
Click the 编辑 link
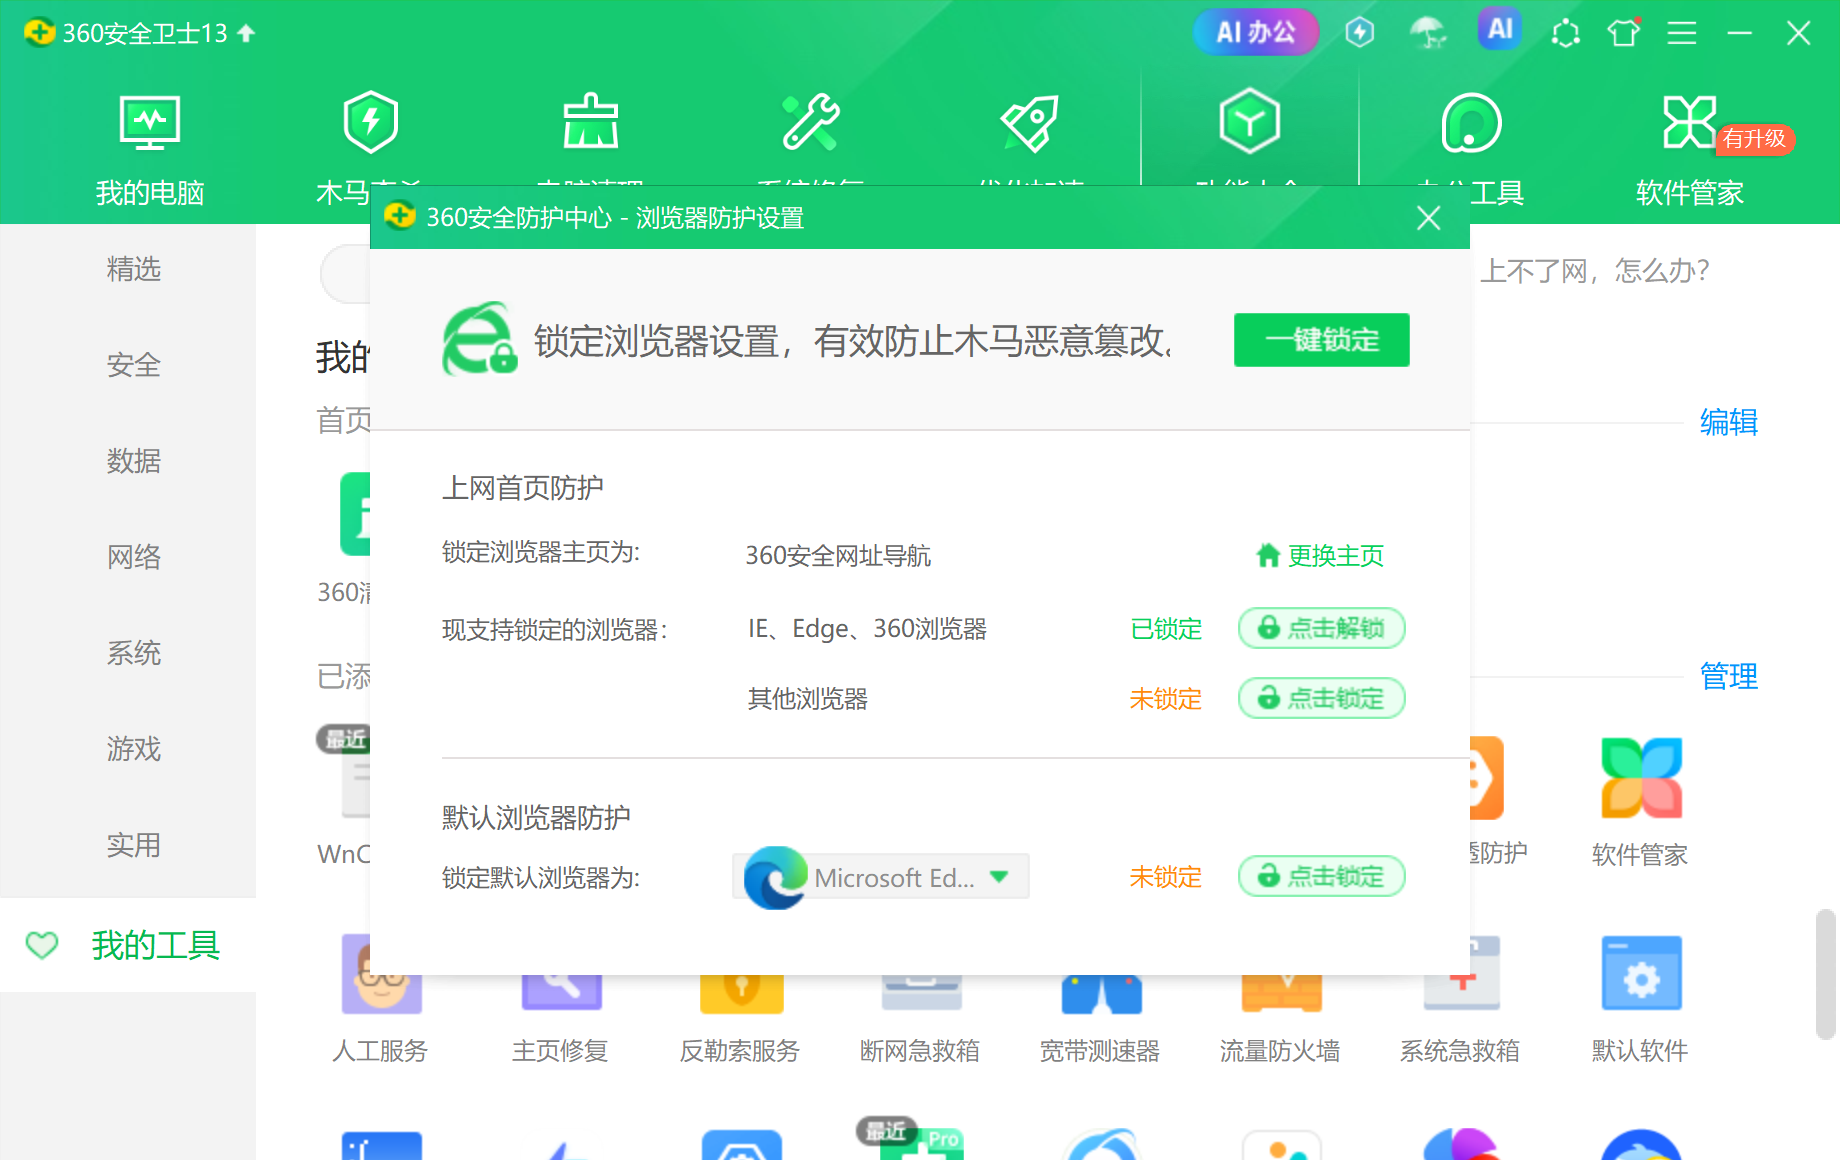coord(1728,422)
